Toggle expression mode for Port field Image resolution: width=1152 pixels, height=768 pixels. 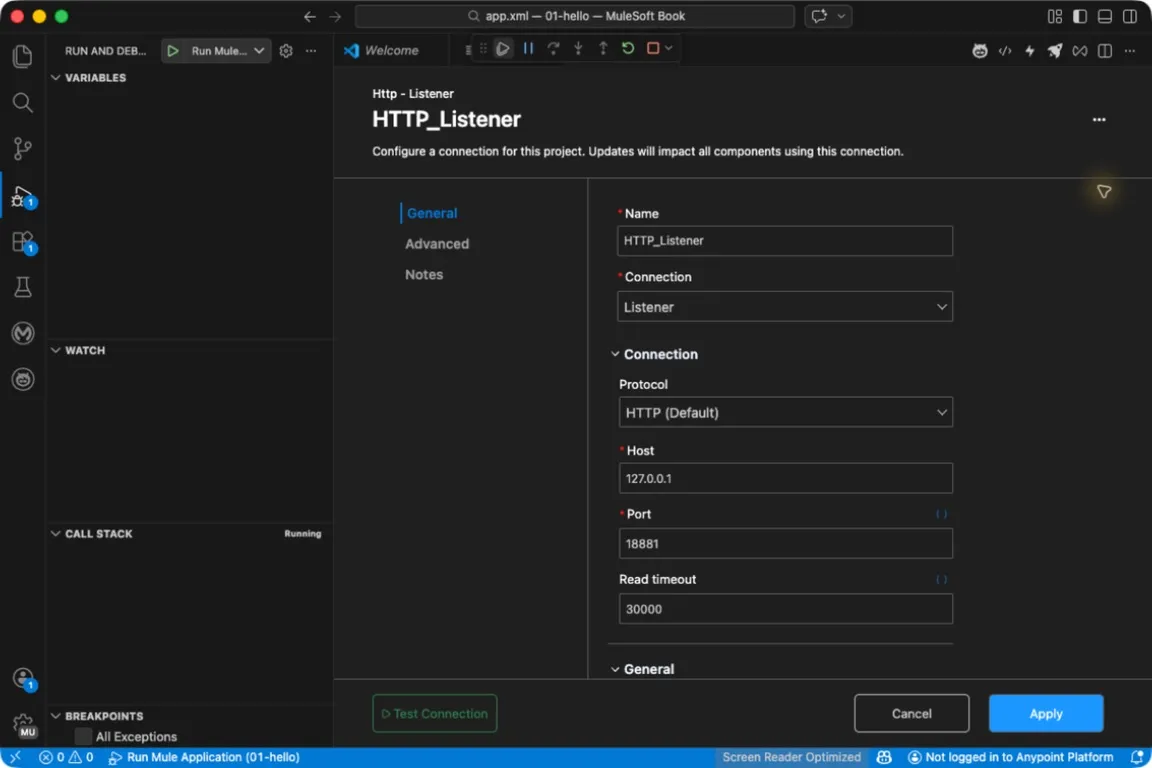click(x=941, y=514)
